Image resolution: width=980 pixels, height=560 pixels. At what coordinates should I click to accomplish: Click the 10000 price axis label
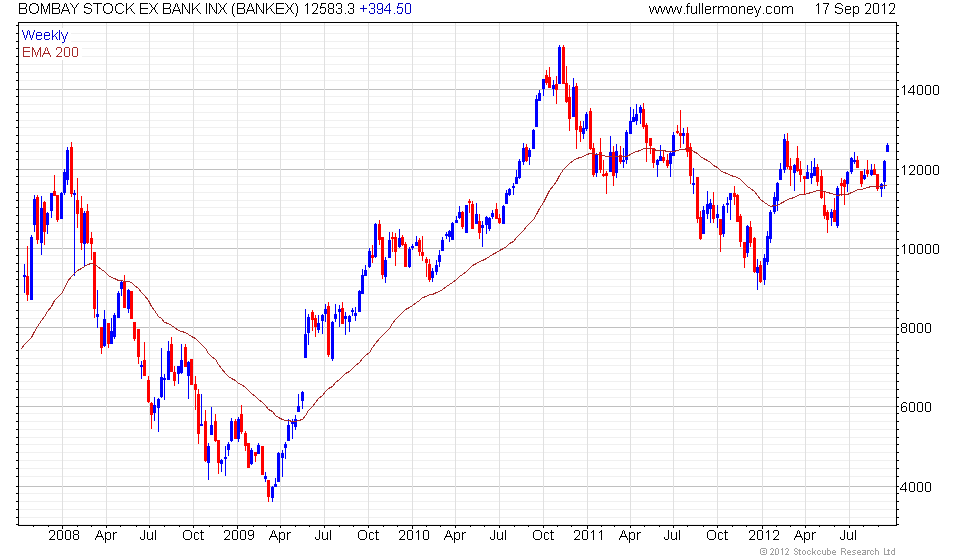(x=920, y=249)
